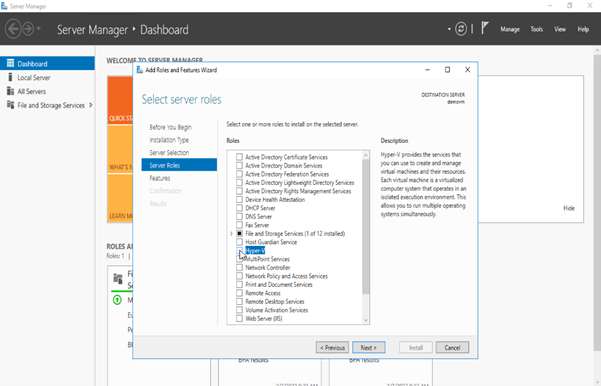The width and height of the screenshot is (601, 386).
Task: Check Active Directory Rights Management Services
Action: point(239,191)
